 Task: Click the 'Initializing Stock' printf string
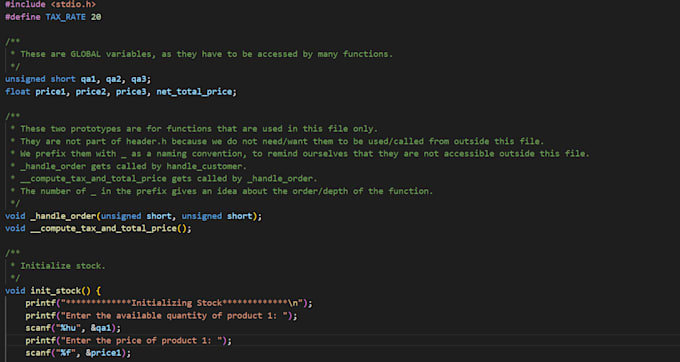183,303
